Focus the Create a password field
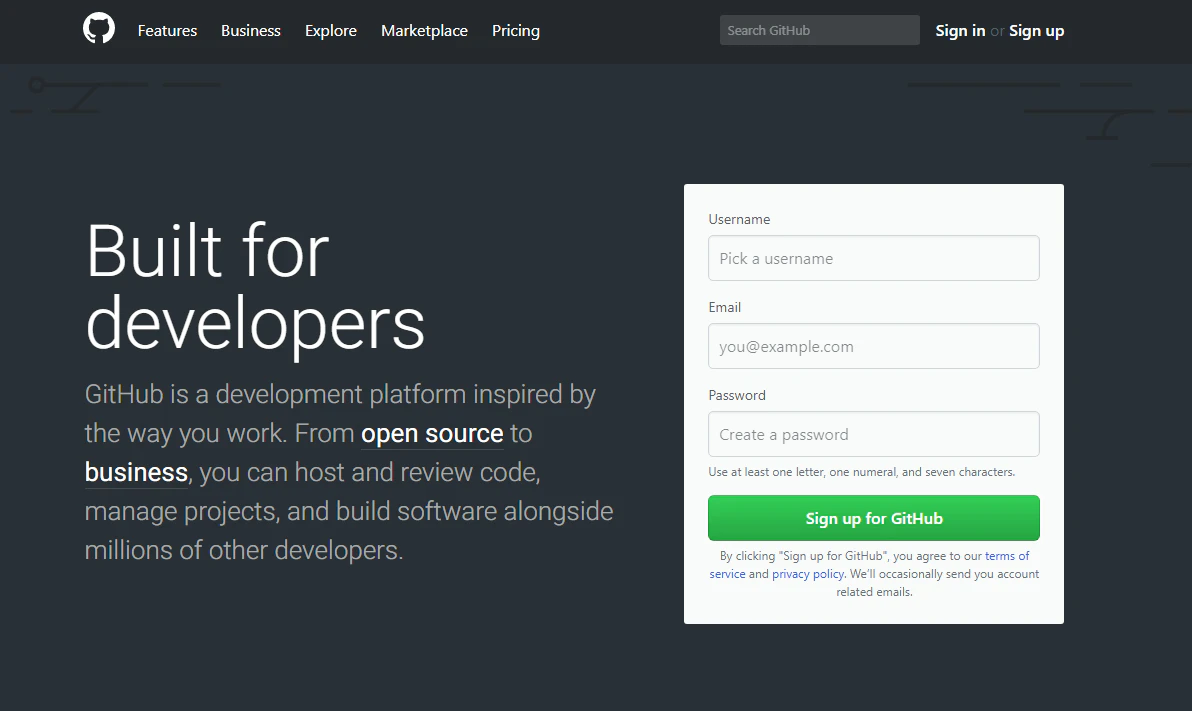This screenshot has height=711, width=1192. (873, 434)
